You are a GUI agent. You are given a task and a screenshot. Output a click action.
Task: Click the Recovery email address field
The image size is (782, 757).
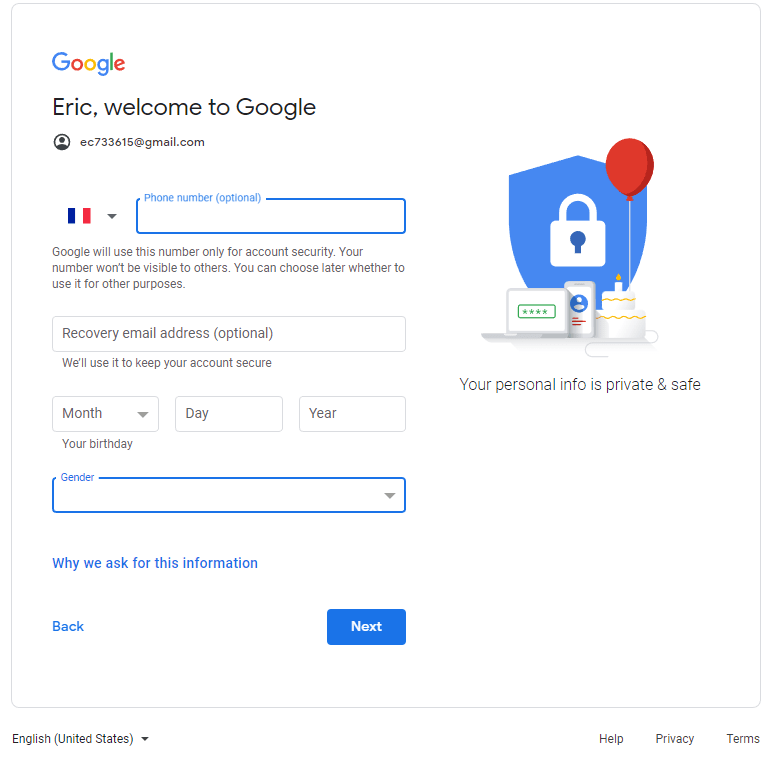tap(229, 334)
